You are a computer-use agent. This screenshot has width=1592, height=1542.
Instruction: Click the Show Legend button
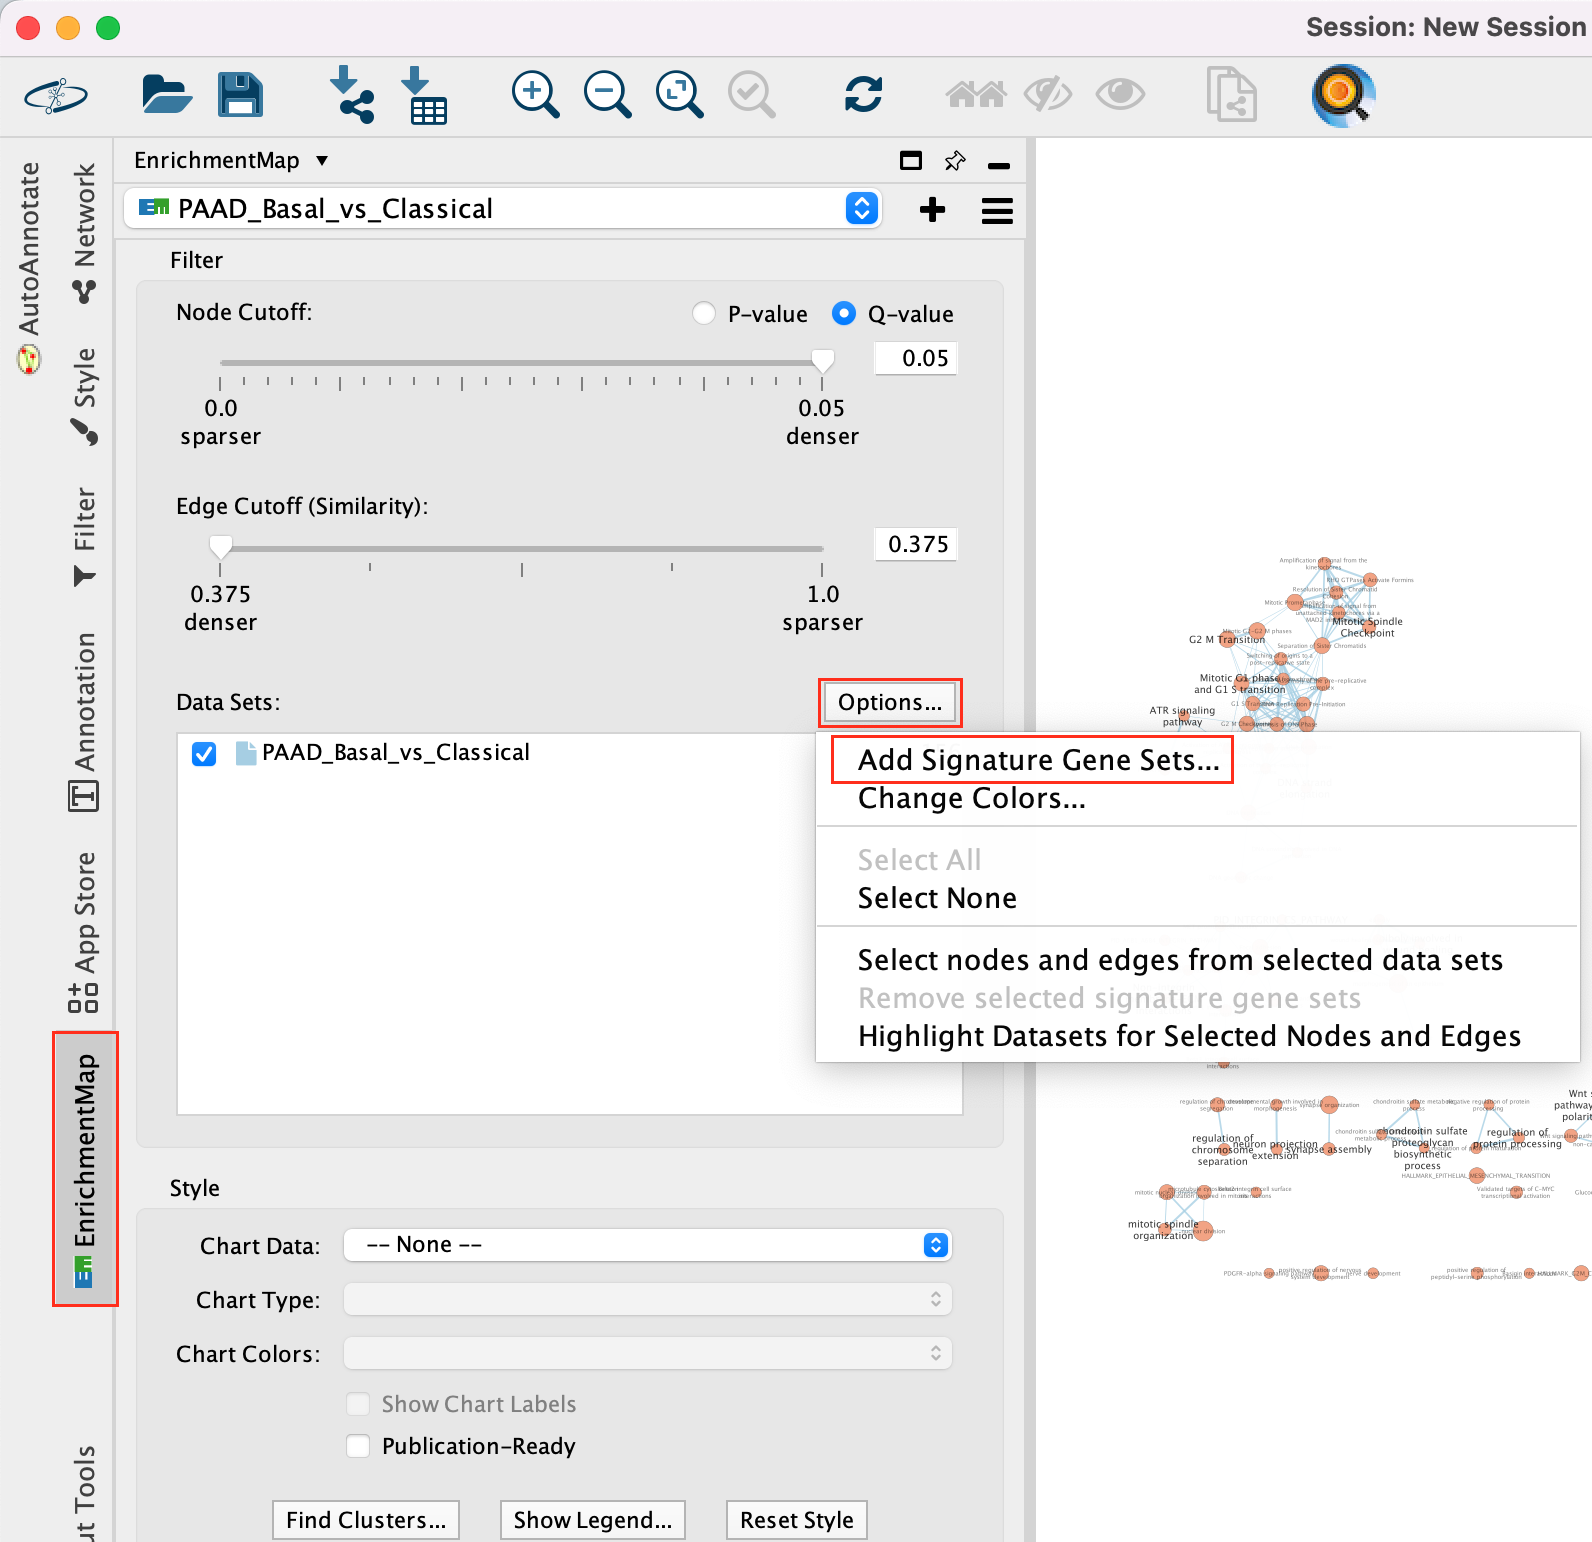tap(592, 1520)
